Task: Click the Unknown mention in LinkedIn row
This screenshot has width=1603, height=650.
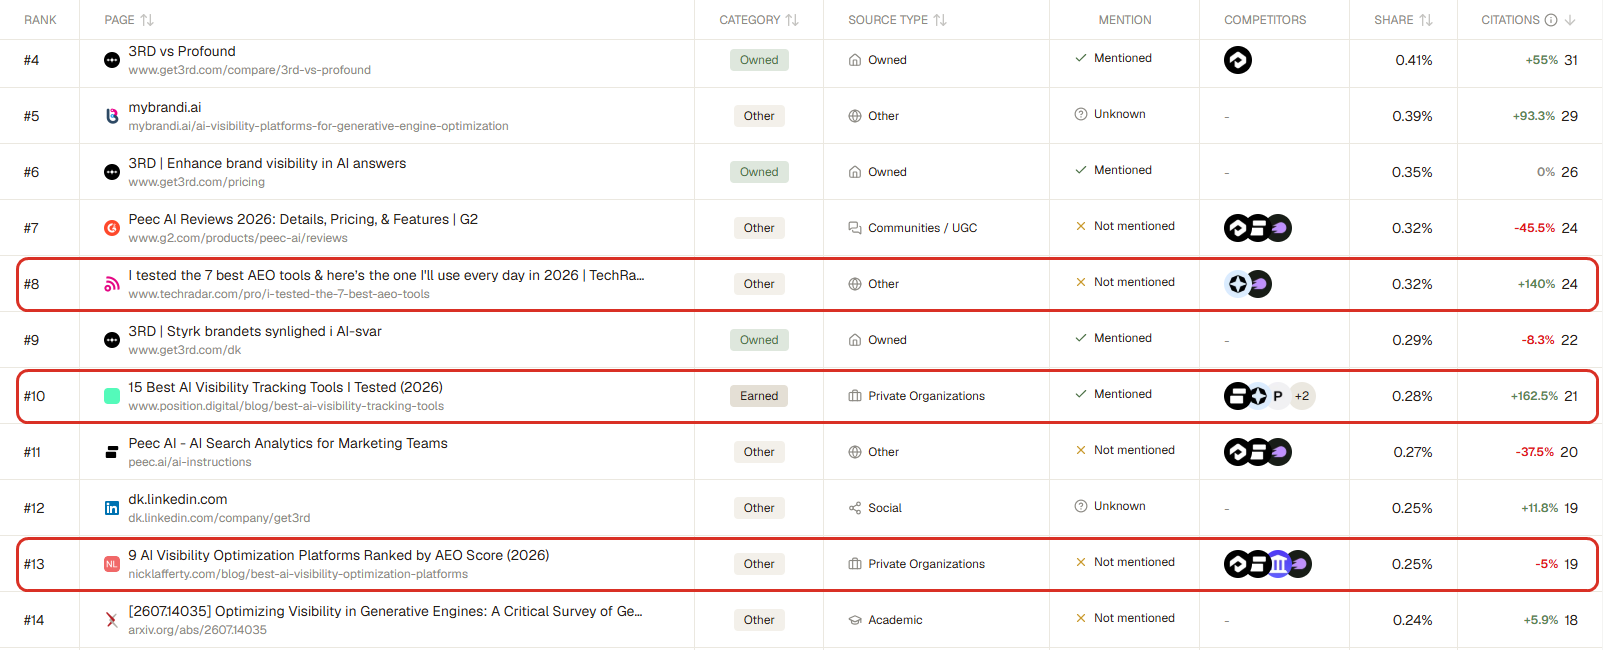Action: (x=1110, y=506)
